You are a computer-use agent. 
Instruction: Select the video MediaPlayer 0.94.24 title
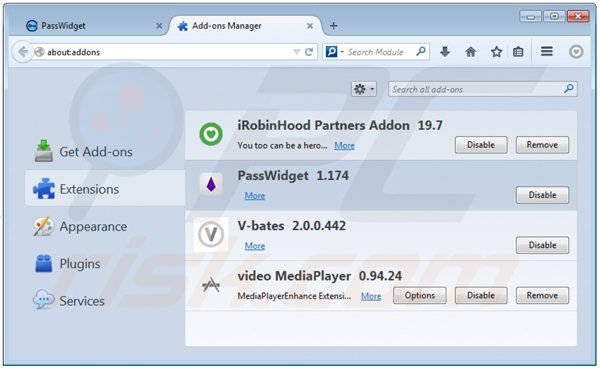point(320,276)
